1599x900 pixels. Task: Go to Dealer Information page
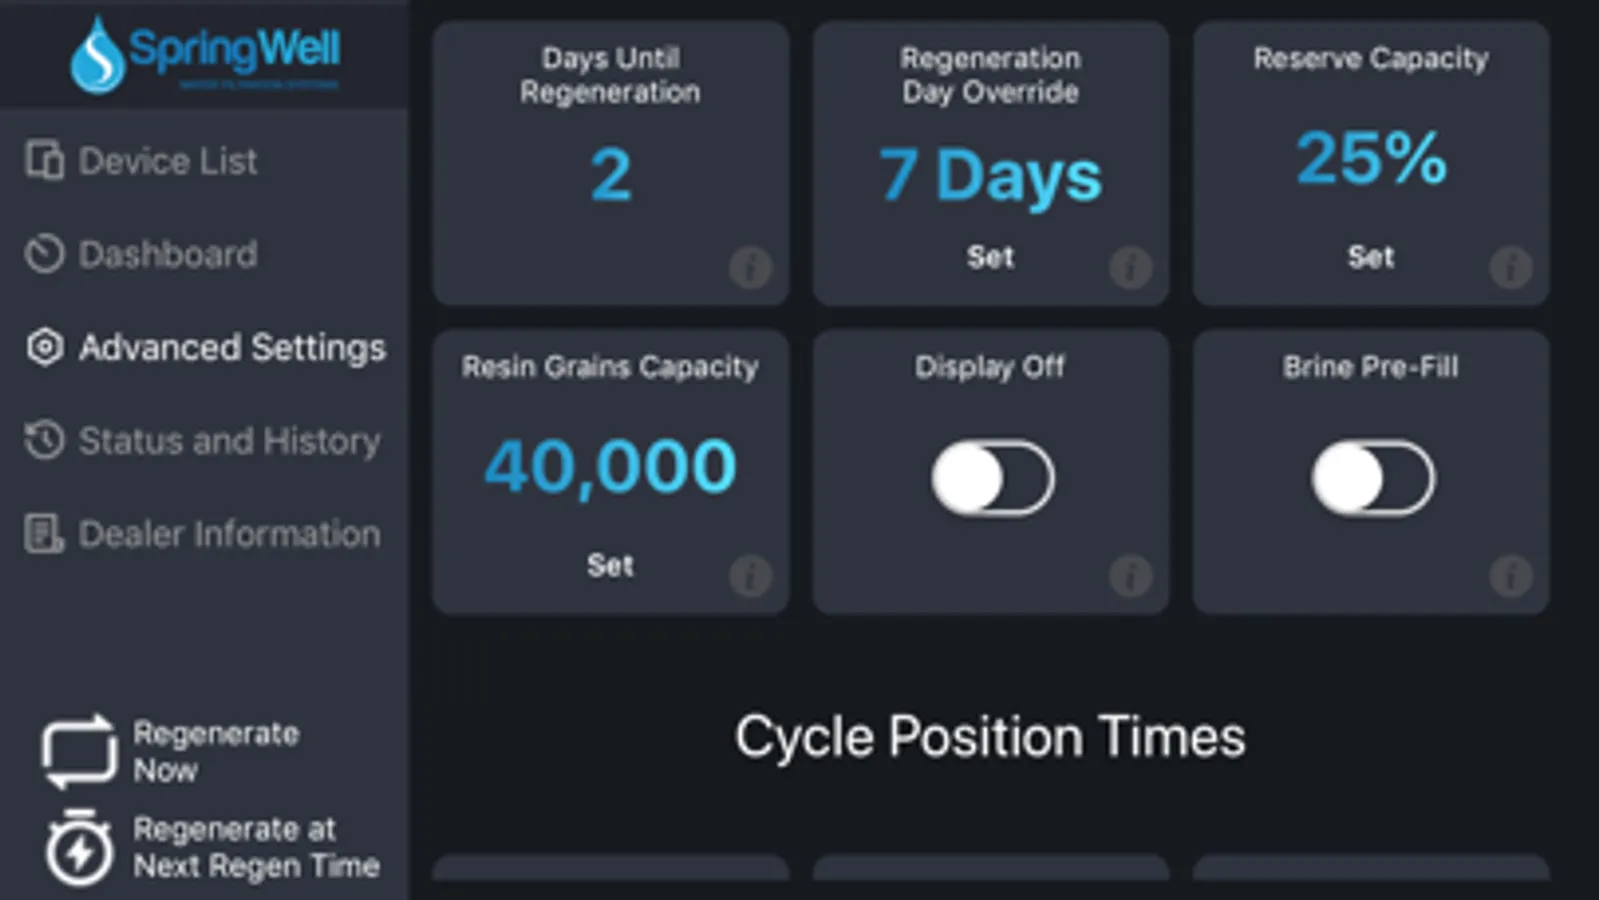229,534
